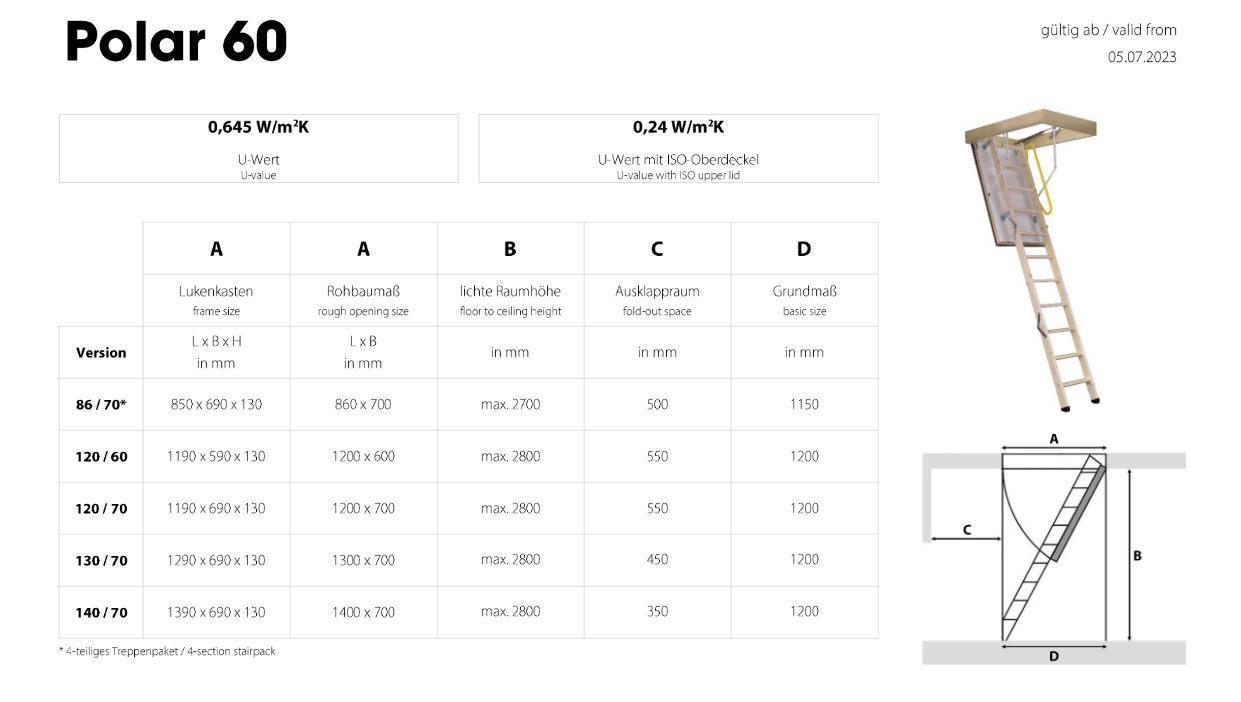Select the 0,24 W/m²K ISO-Oberdeckel box

coord(678,148)
